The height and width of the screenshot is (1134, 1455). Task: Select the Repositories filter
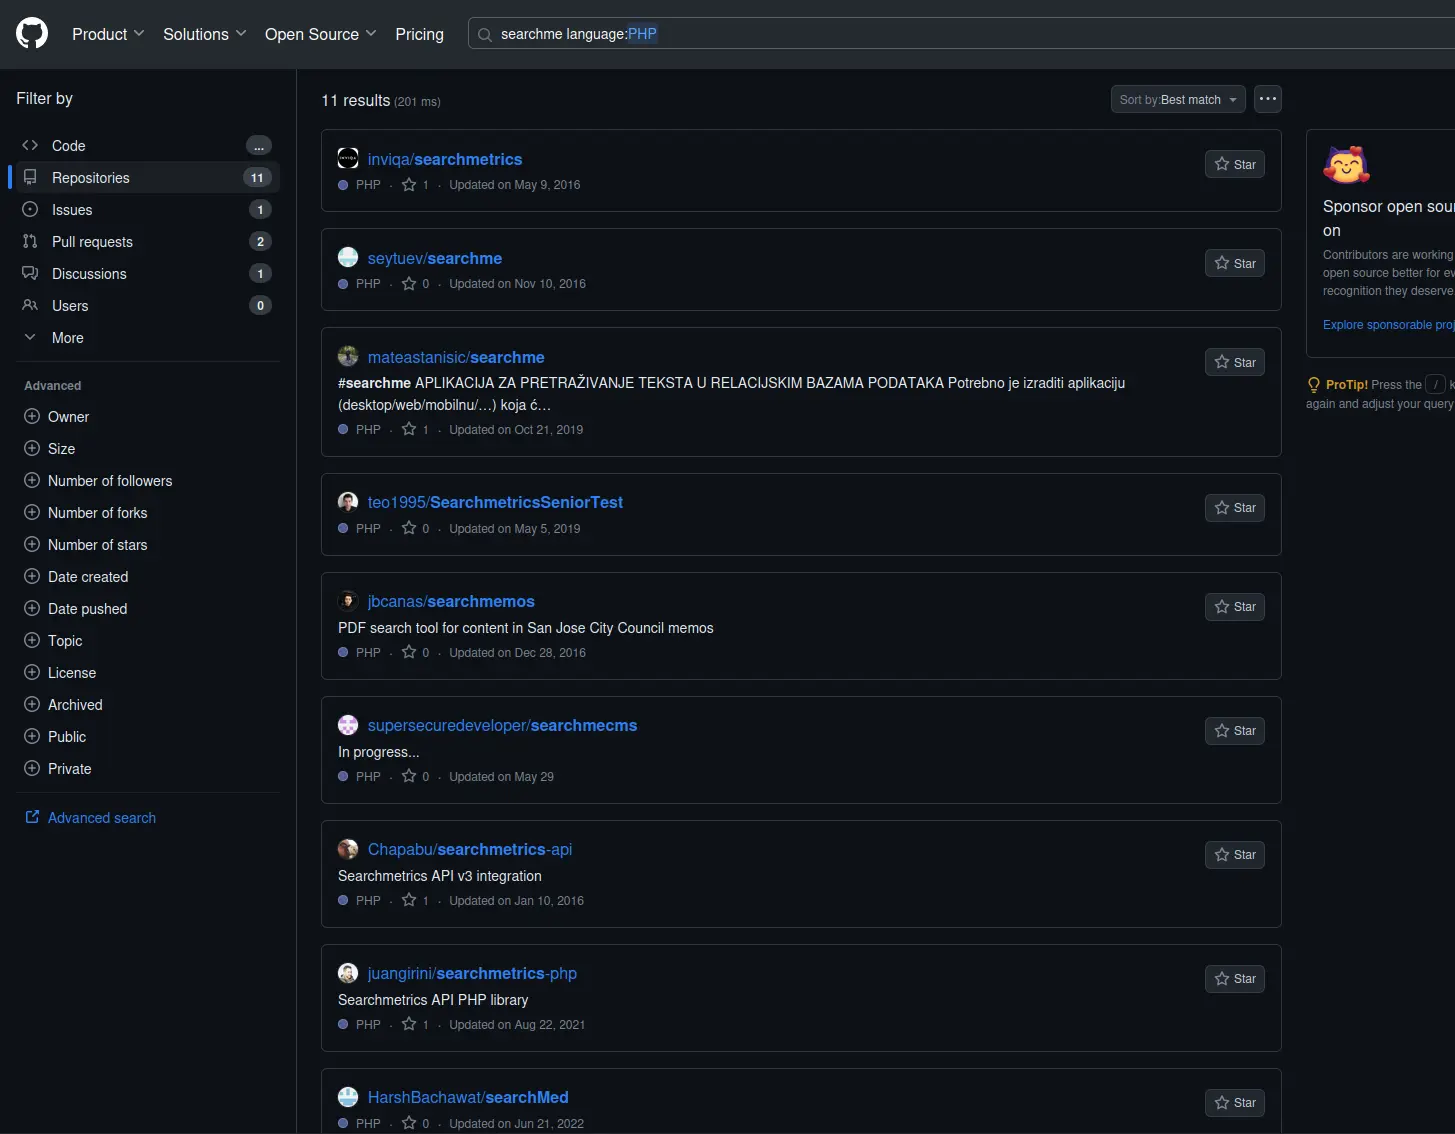pyautogui.click(x=146, y=178)
